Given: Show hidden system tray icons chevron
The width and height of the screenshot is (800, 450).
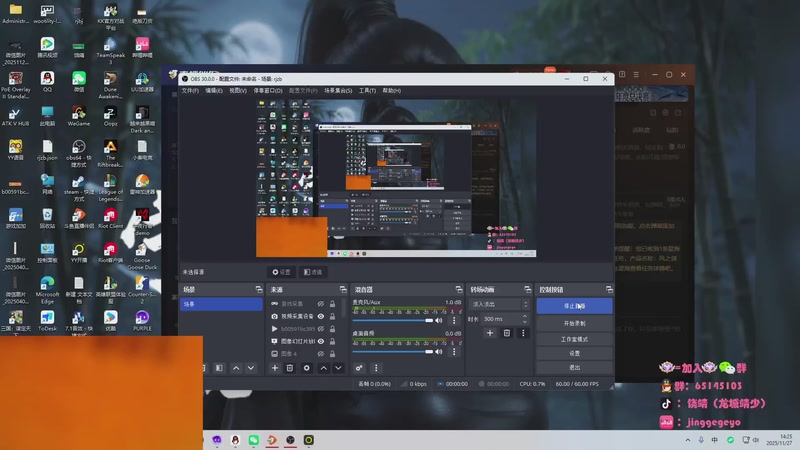Looking at the screenshot, I should (x=687, y=440).
